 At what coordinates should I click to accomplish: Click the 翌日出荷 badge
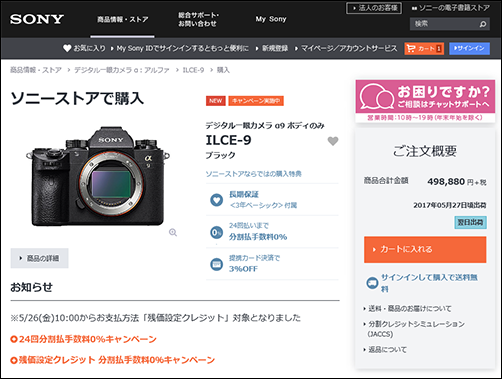(x=470, y=222)
